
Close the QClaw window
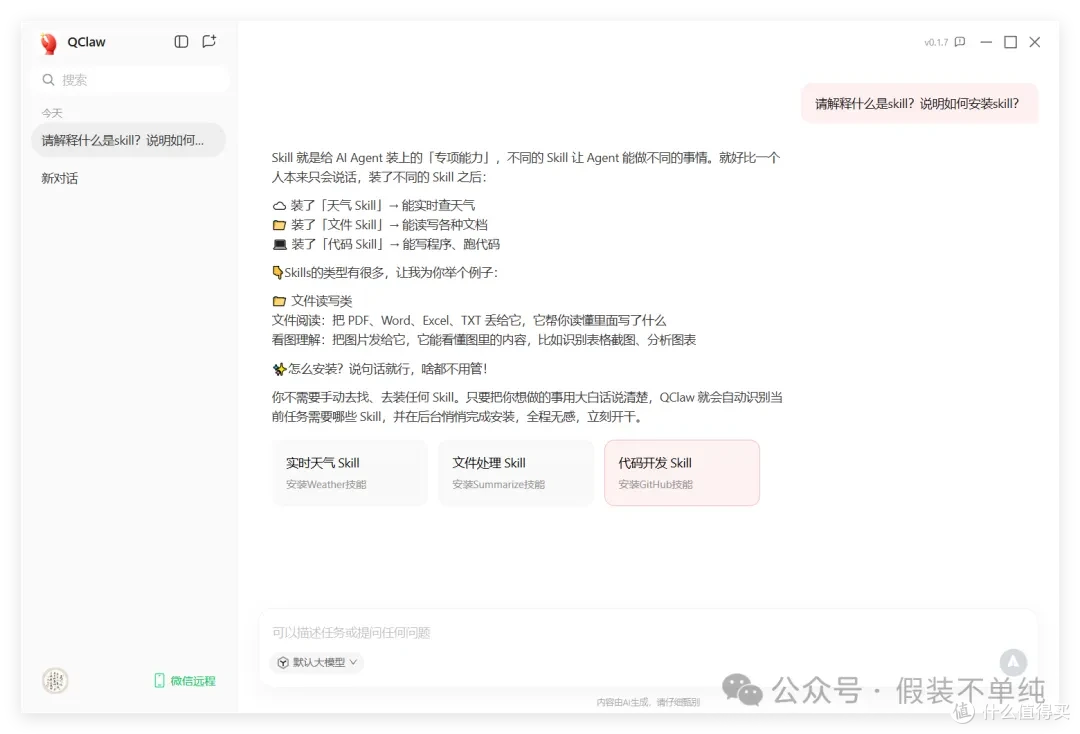[x=1035, y=42]
